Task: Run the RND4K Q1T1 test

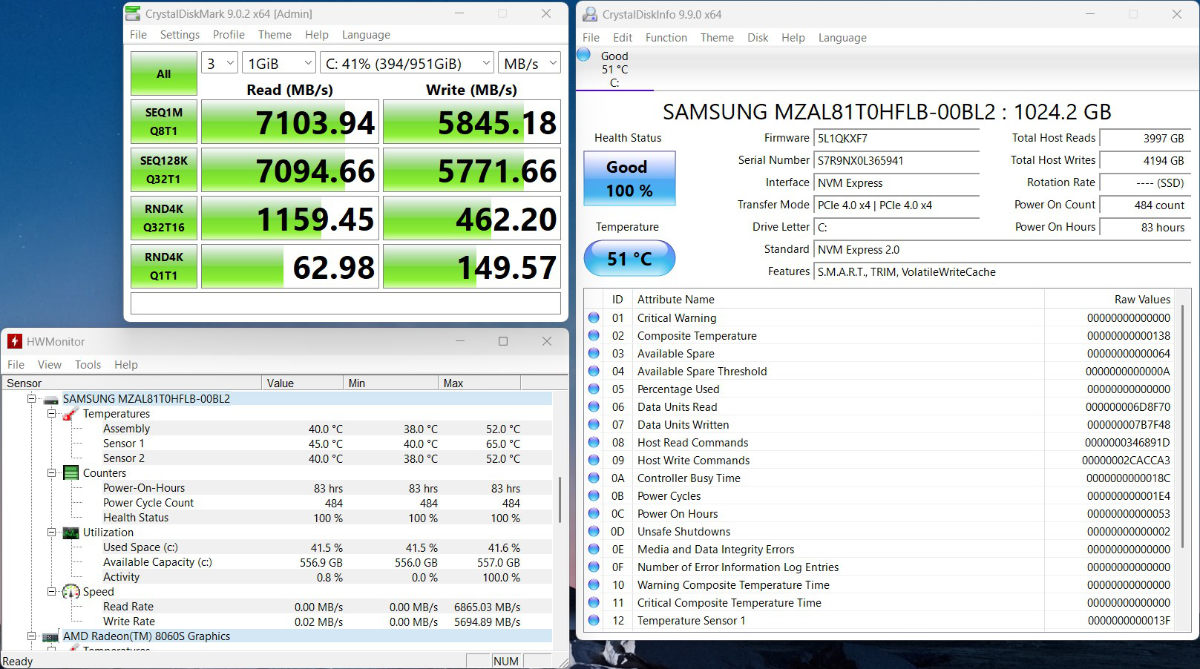Action: pos(164,266)
